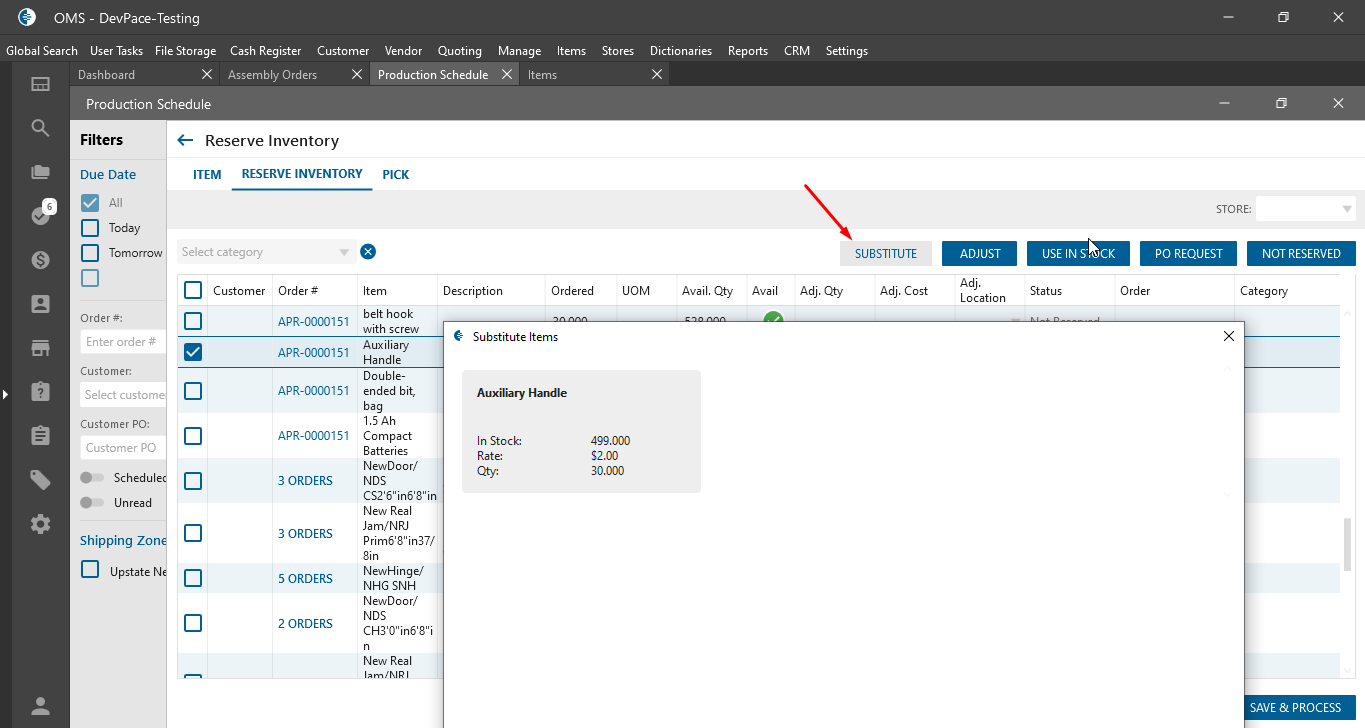The image size is (1365, 728).
Task: Open the Reports menu
Action: pos(747,51)
